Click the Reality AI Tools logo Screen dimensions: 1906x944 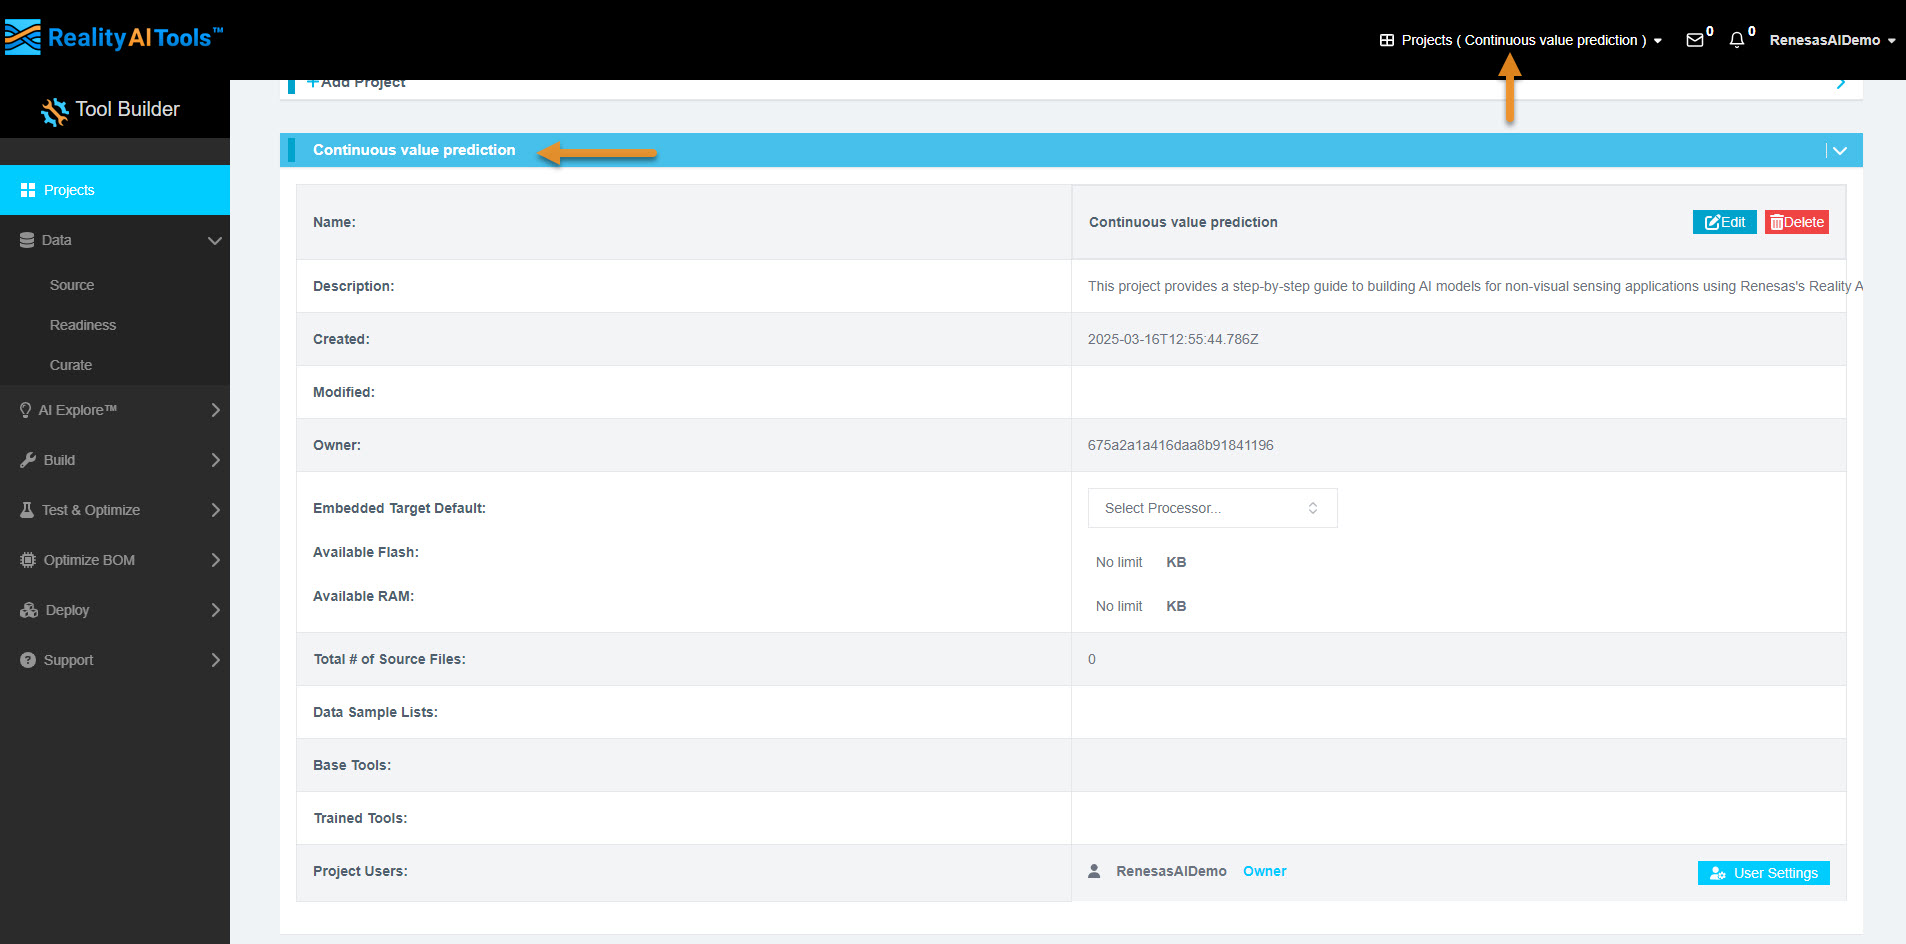[113, 38]
